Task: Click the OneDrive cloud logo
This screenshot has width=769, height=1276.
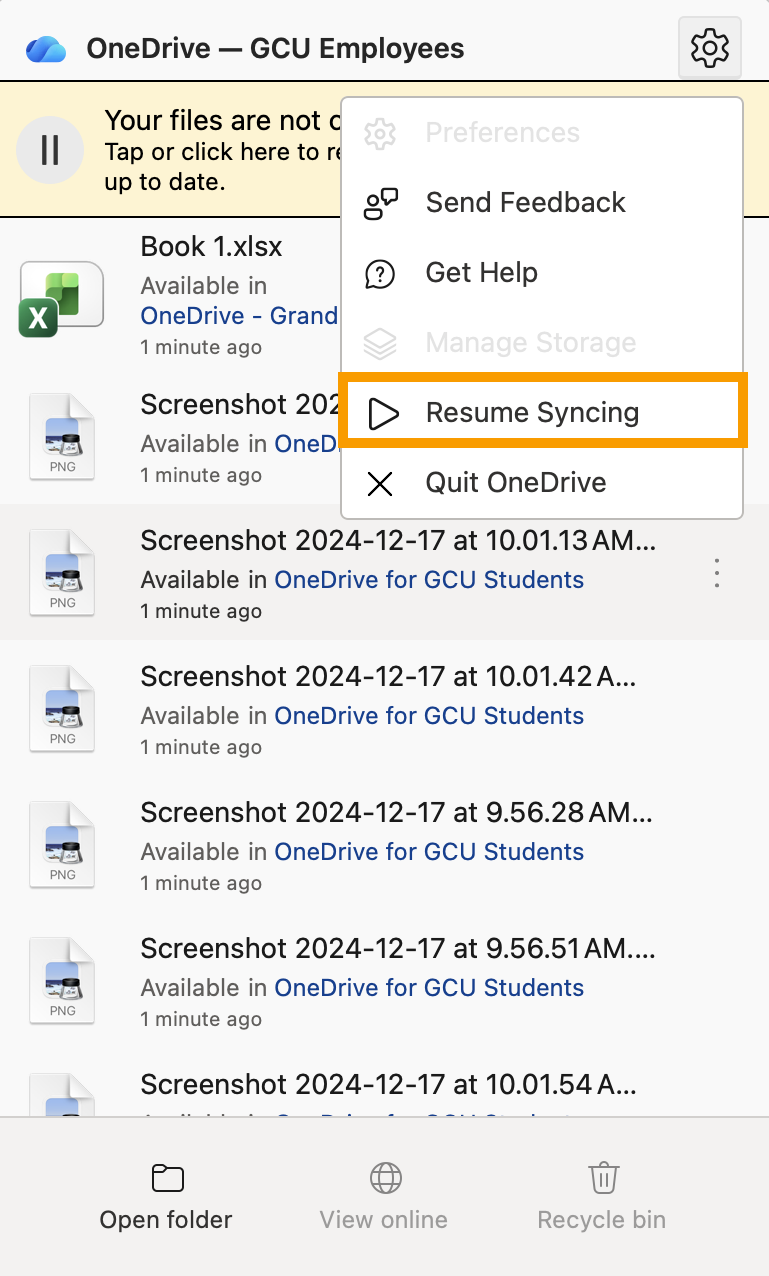Action: (46, 48)
